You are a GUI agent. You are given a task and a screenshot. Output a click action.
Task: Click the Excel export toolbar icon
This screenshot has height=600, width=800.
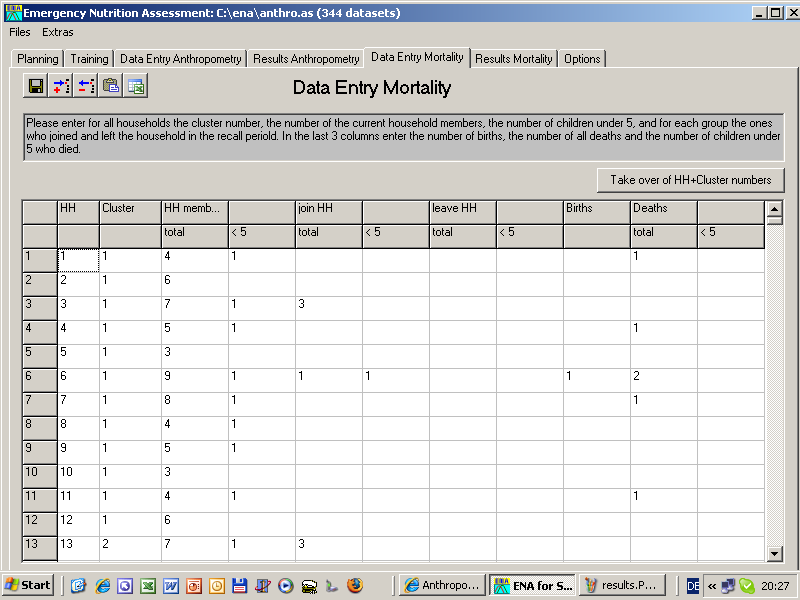(x=136, y=86)
